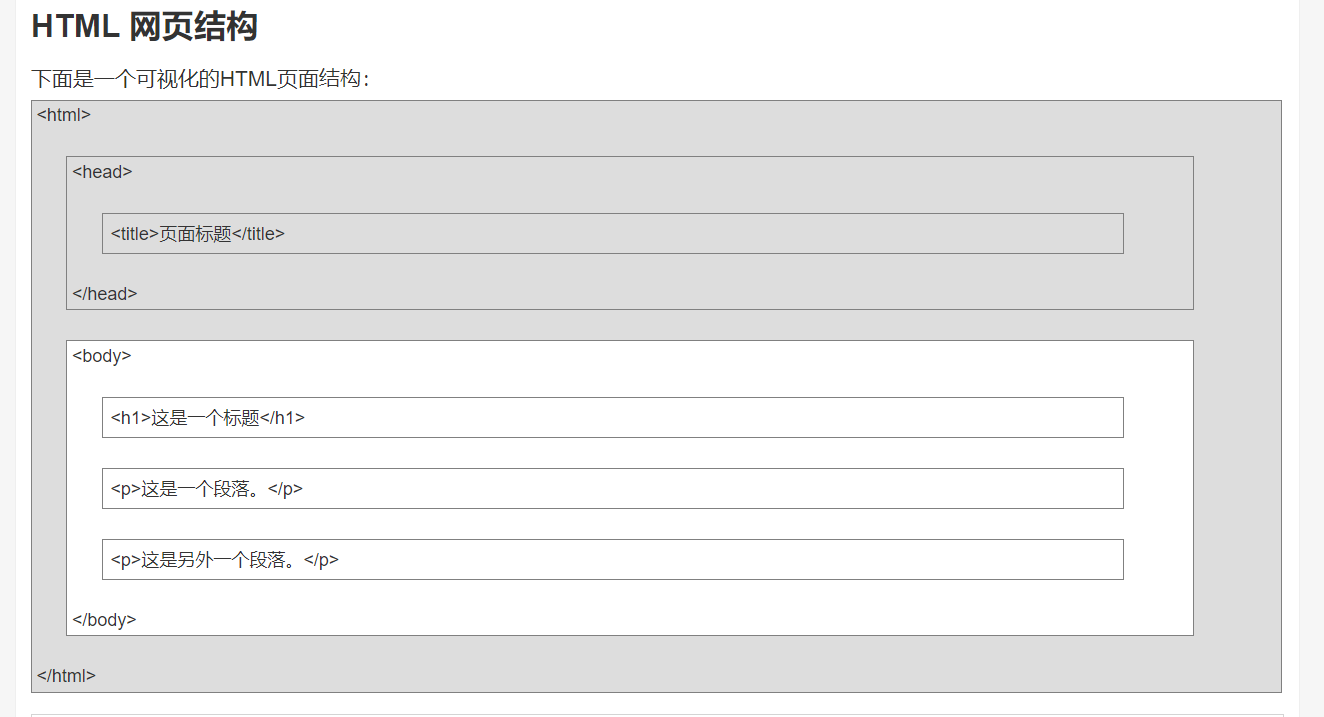Click the opening <head> tag text
Viewport: 1324px width, 717px height.
pyautogui.click(x=102, y=172)
